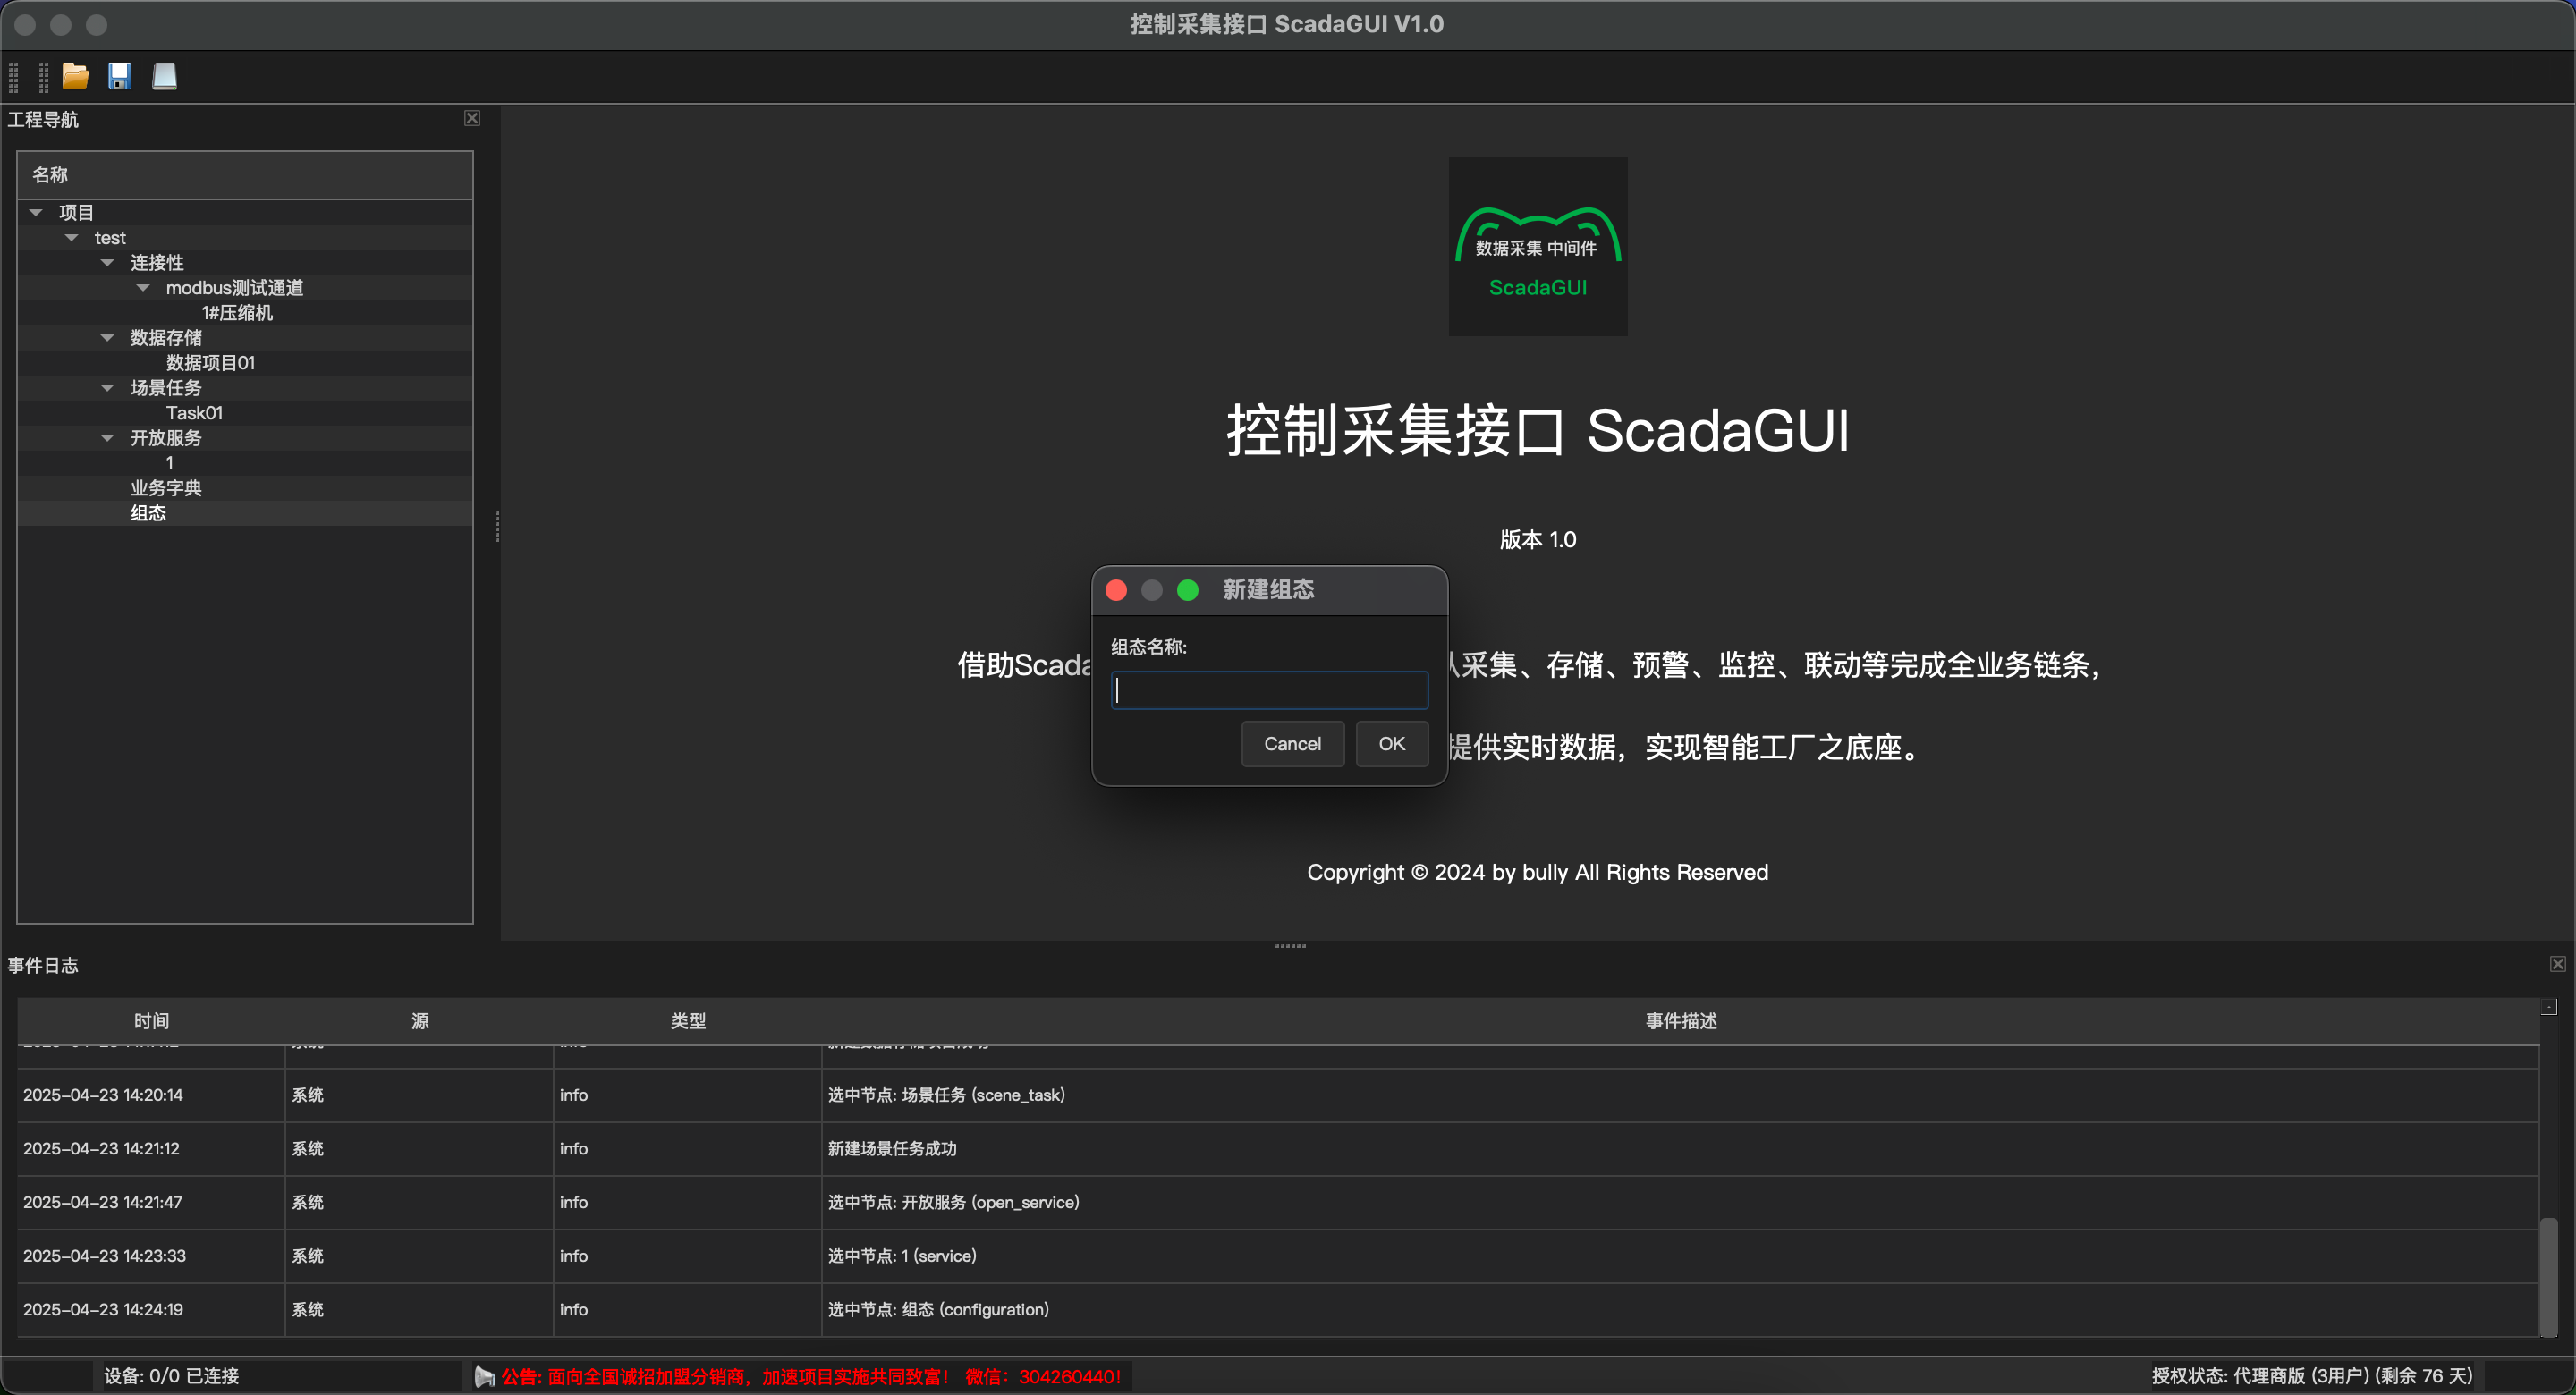Collapse the 连接性 tree branch
The height and width of the screenshot is (1395, 2576).
pyautogui.click(x=107, y=262)
